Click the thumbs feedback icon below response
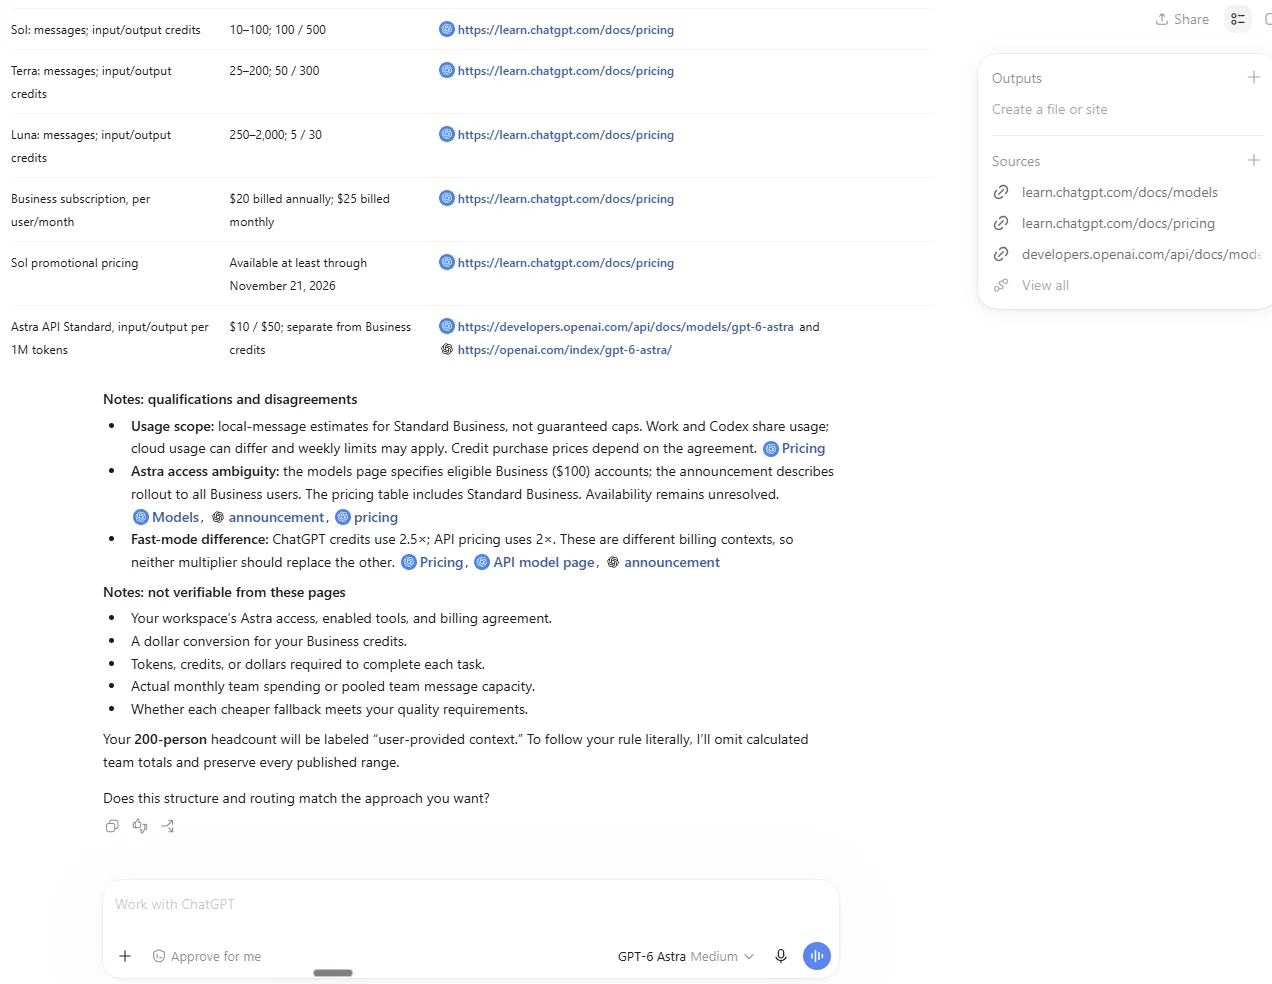Viewport: 1272px width, 984px height. [140, 826]
